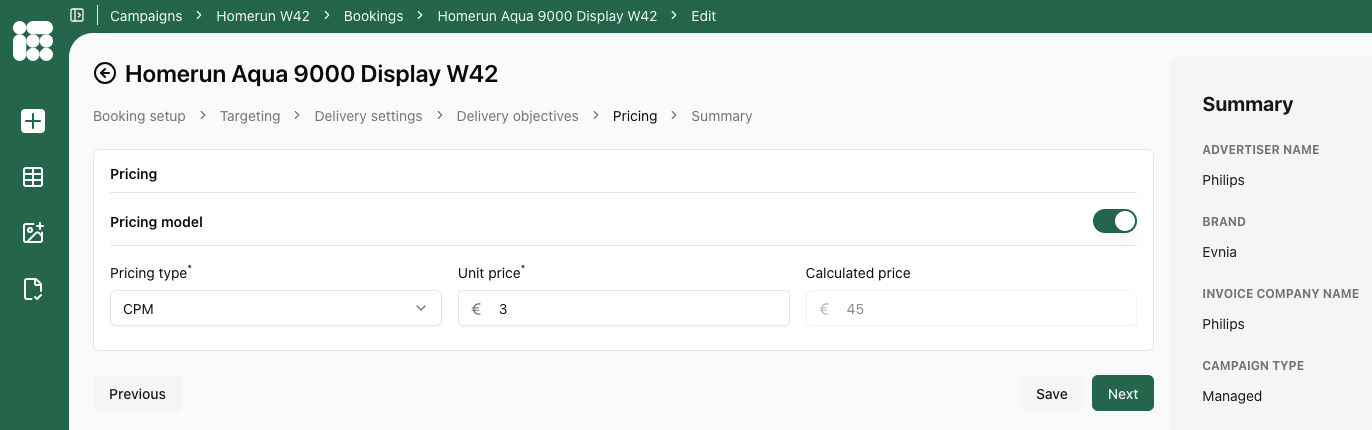Click the Edit breadcrumb item
1372x430 pixels.
point(703,16)
